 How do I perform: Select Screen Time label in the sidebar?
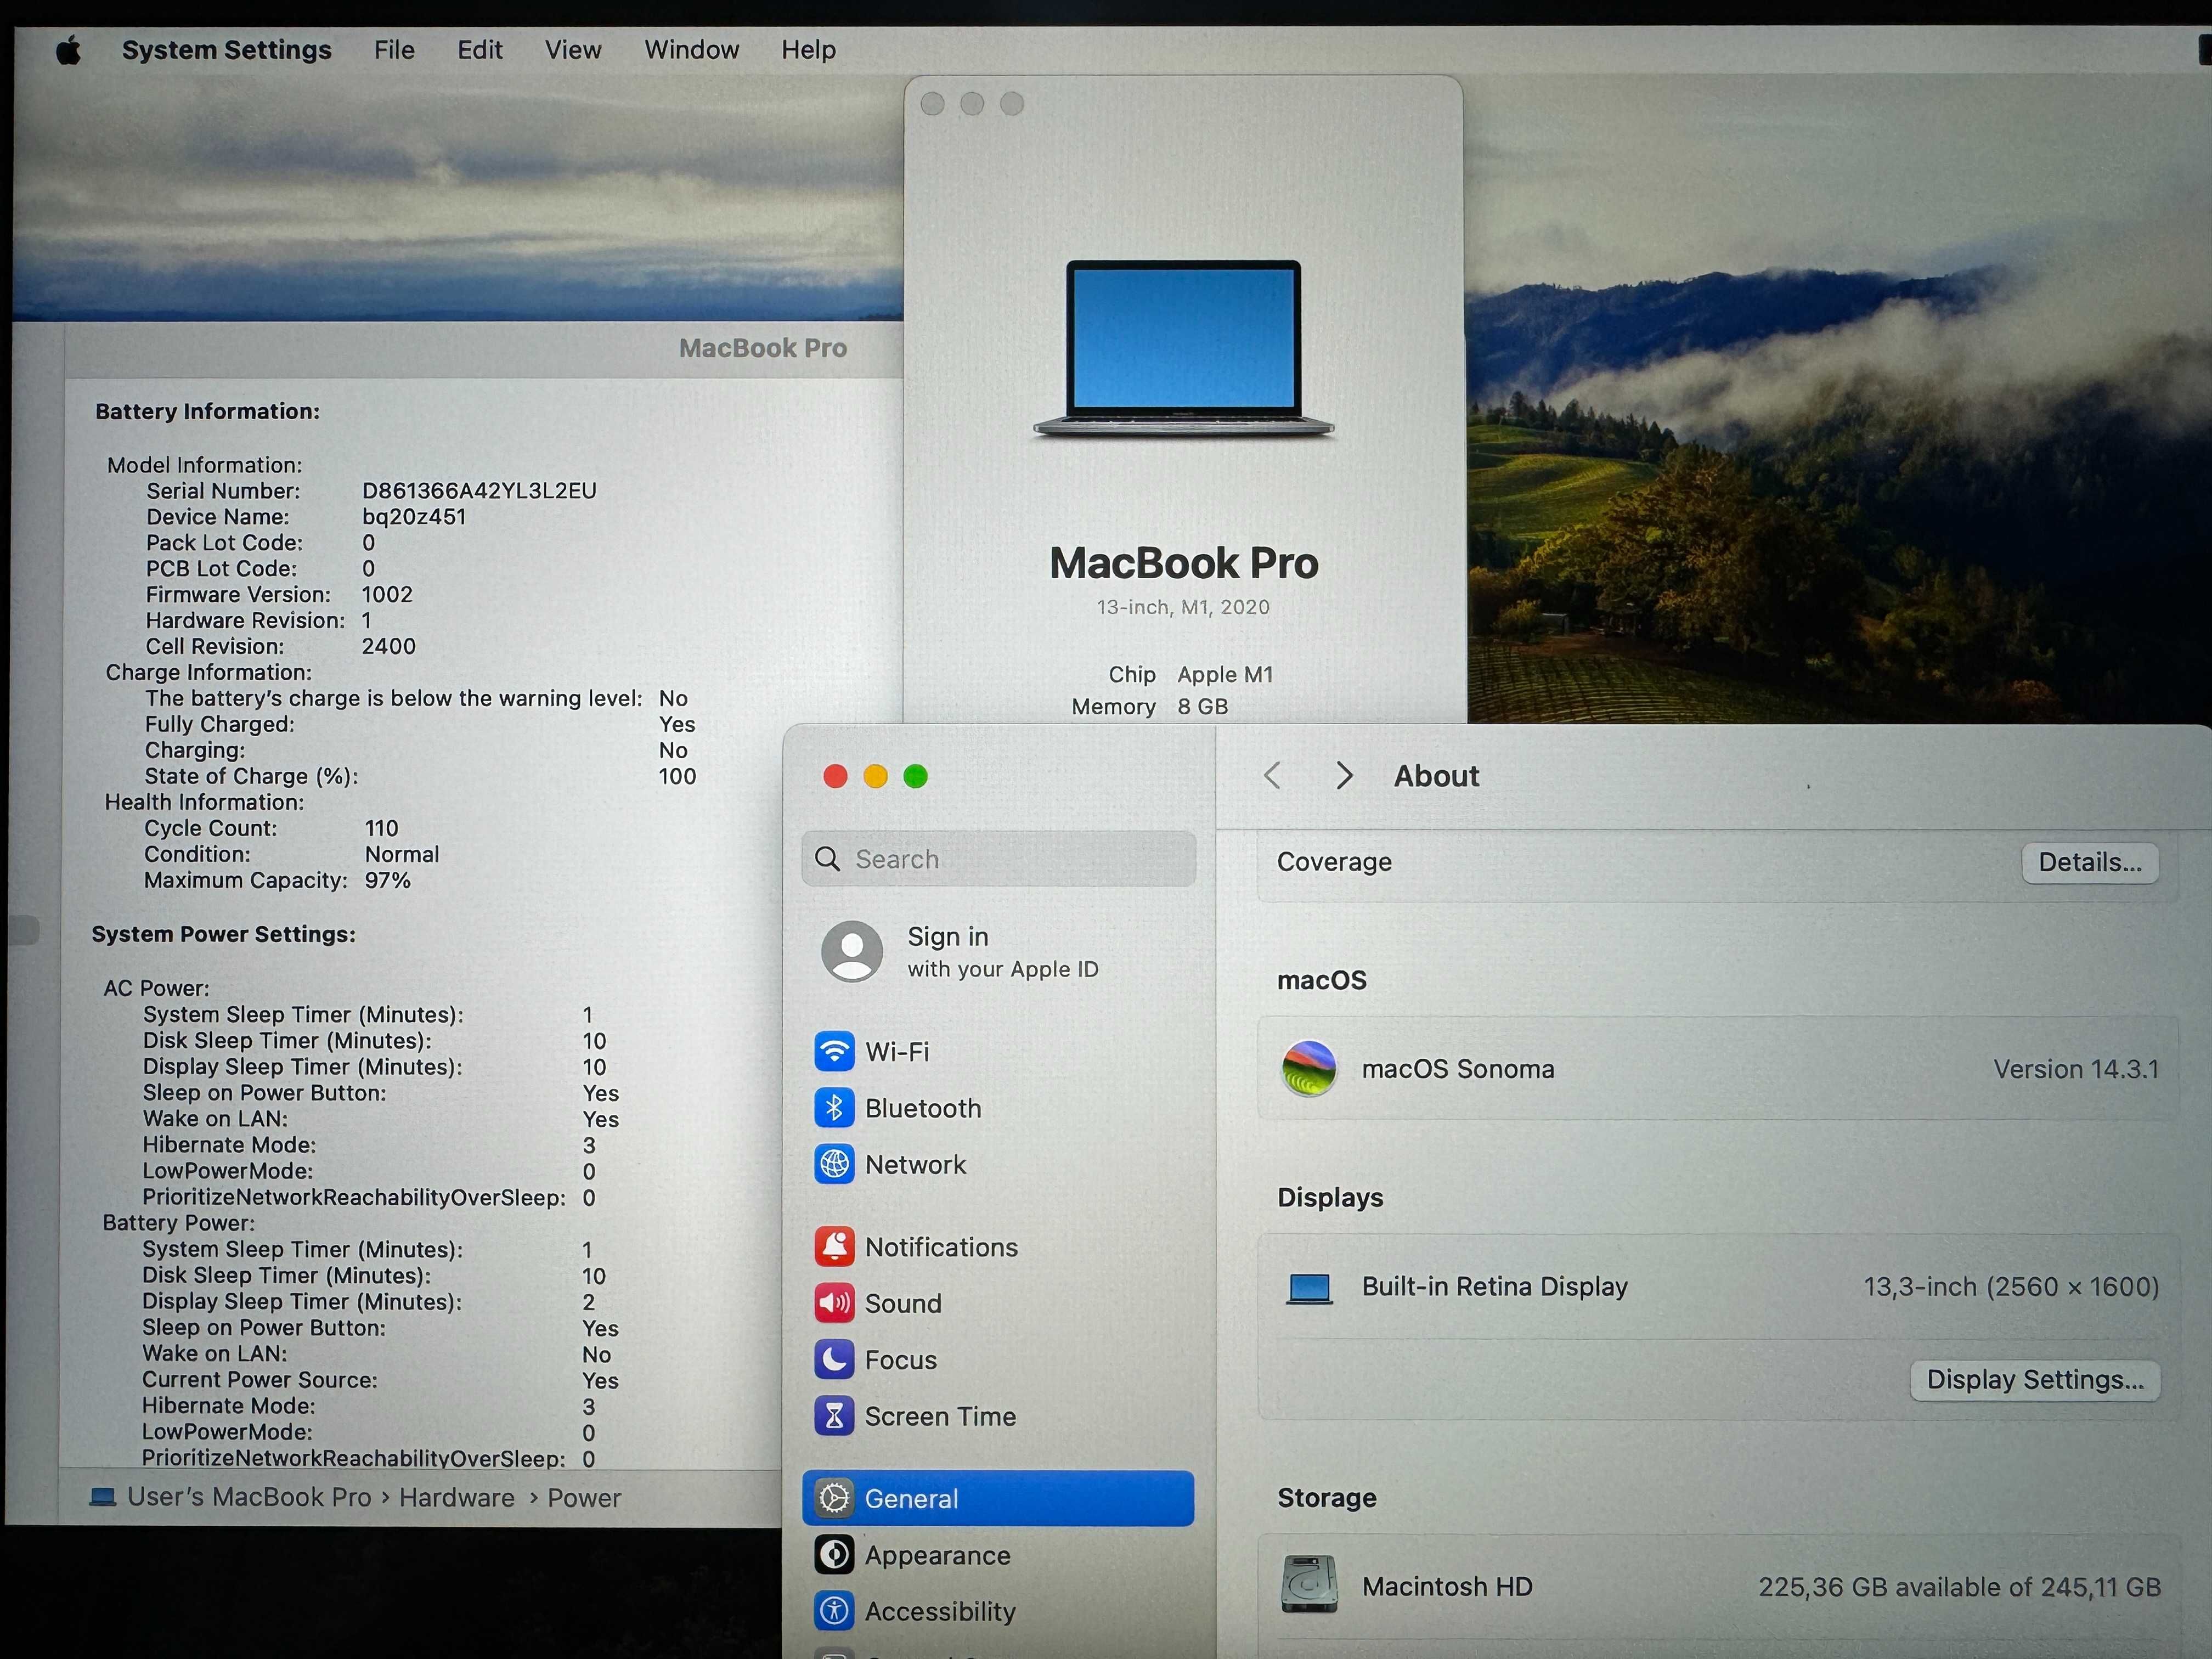coord(940,1416)
